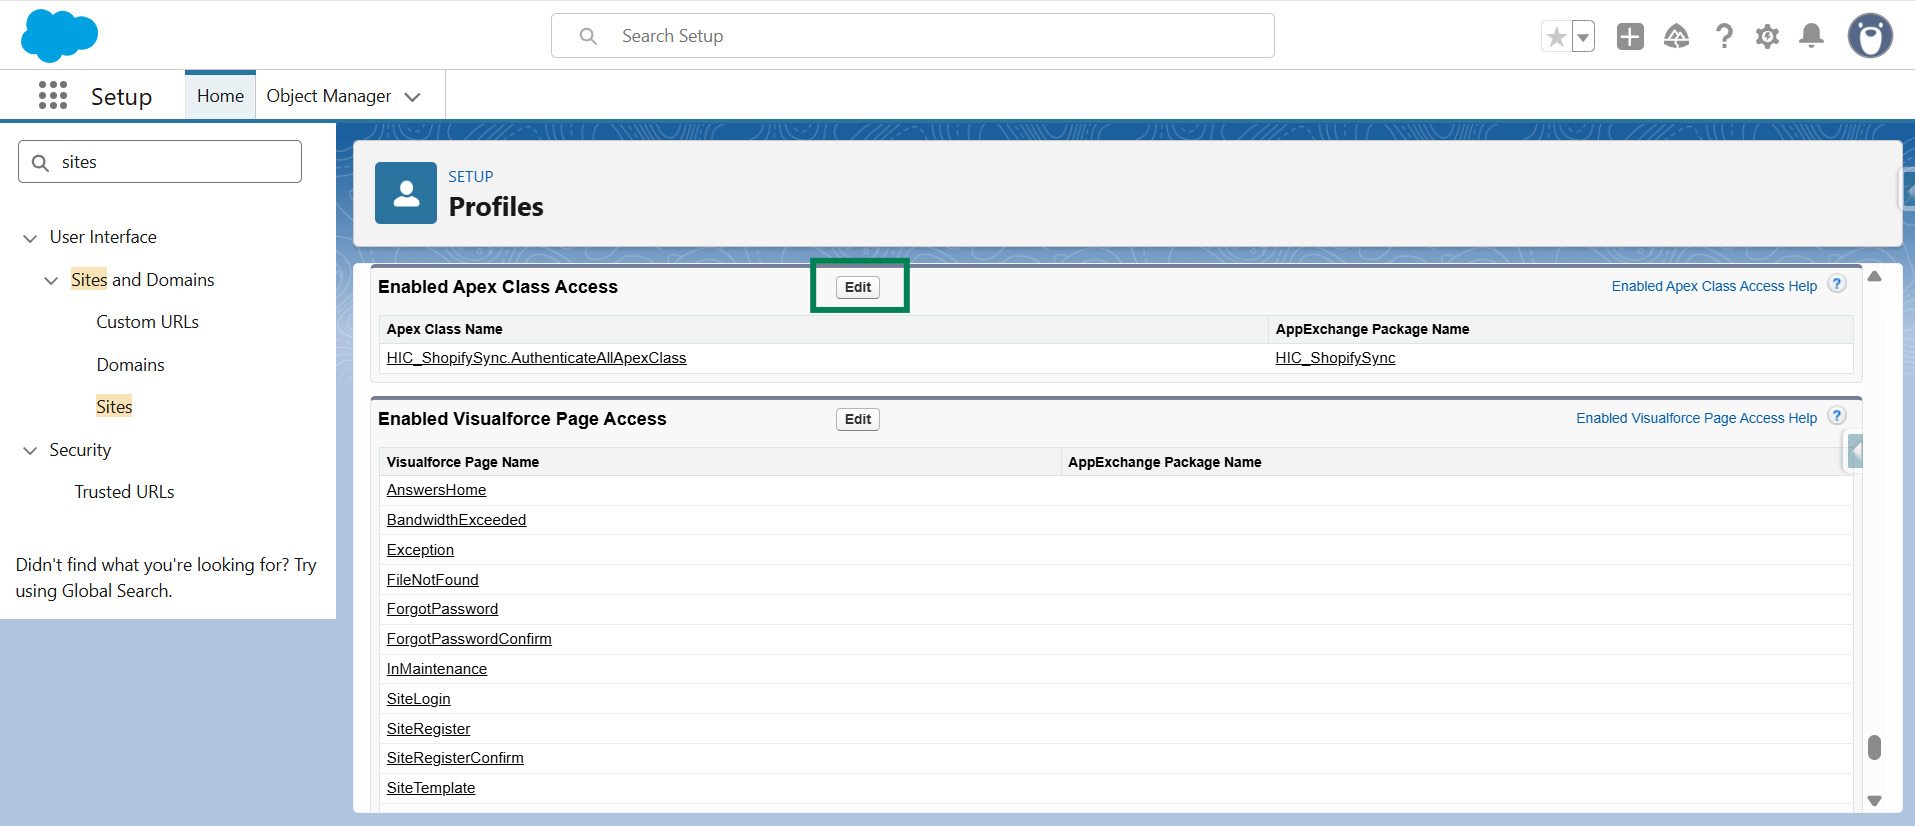The image size is (1915, 826).
Task: Open the favorites list dropdown arrow
Action: tap(1583, 37)
